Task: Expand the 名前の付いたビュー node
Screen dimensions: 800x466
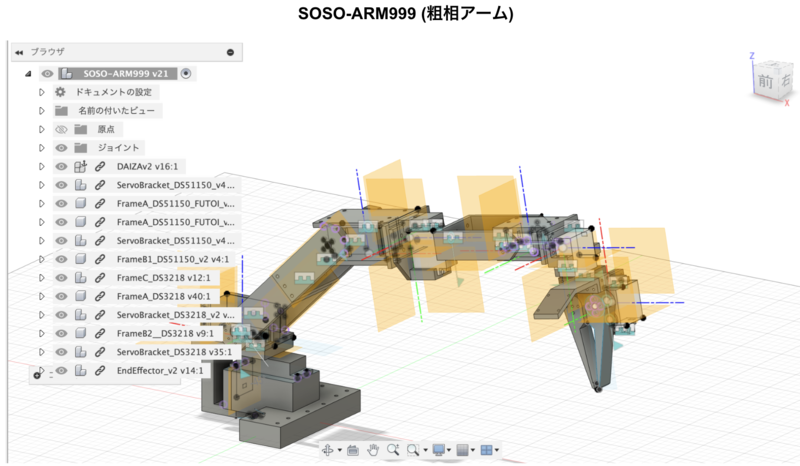Action: (42, 111)
